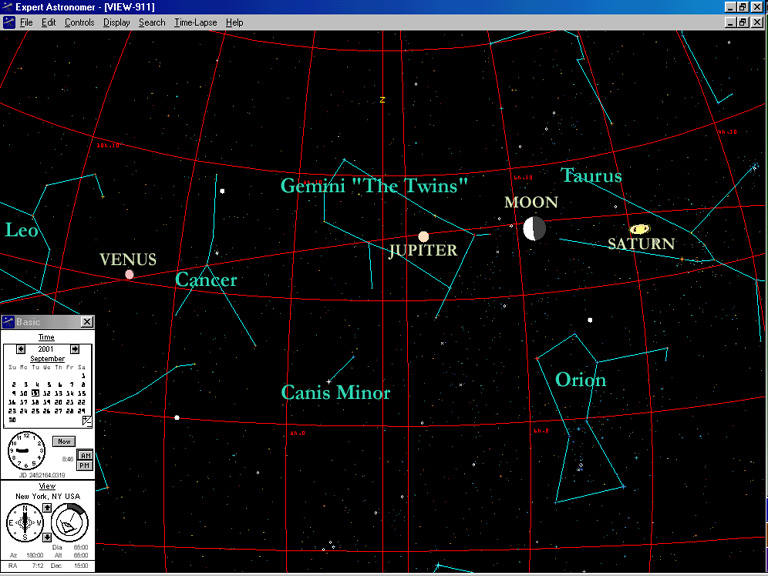
Task: Select the Venus planet icon
Action: pos(129,274)
